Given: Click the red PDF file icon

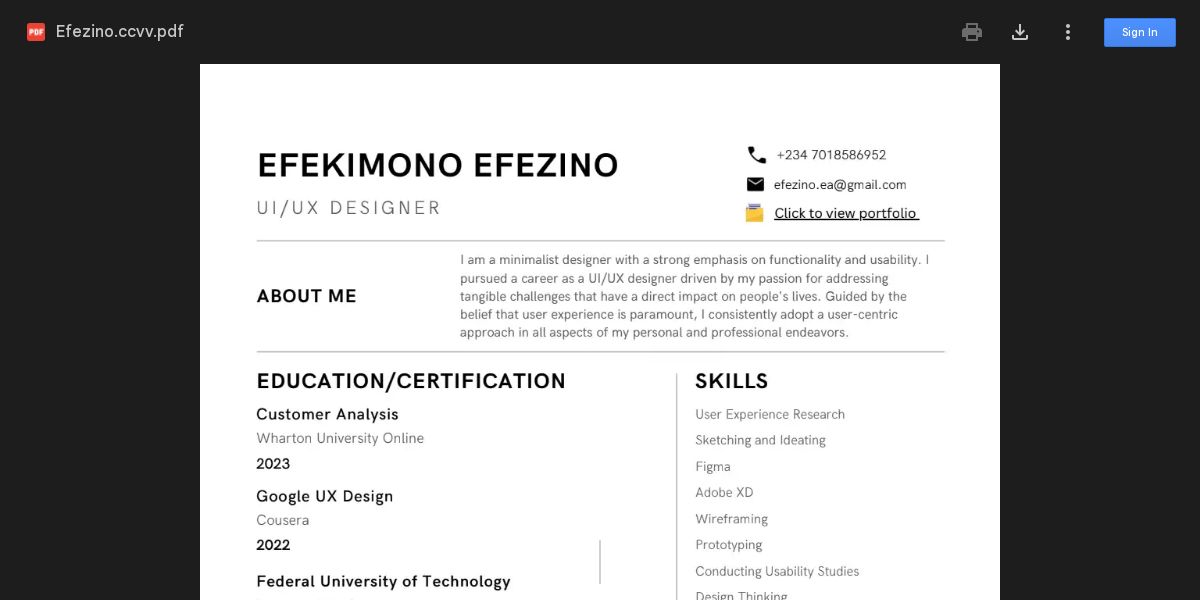Looking at the screenshot, I should tap(36, 32).
